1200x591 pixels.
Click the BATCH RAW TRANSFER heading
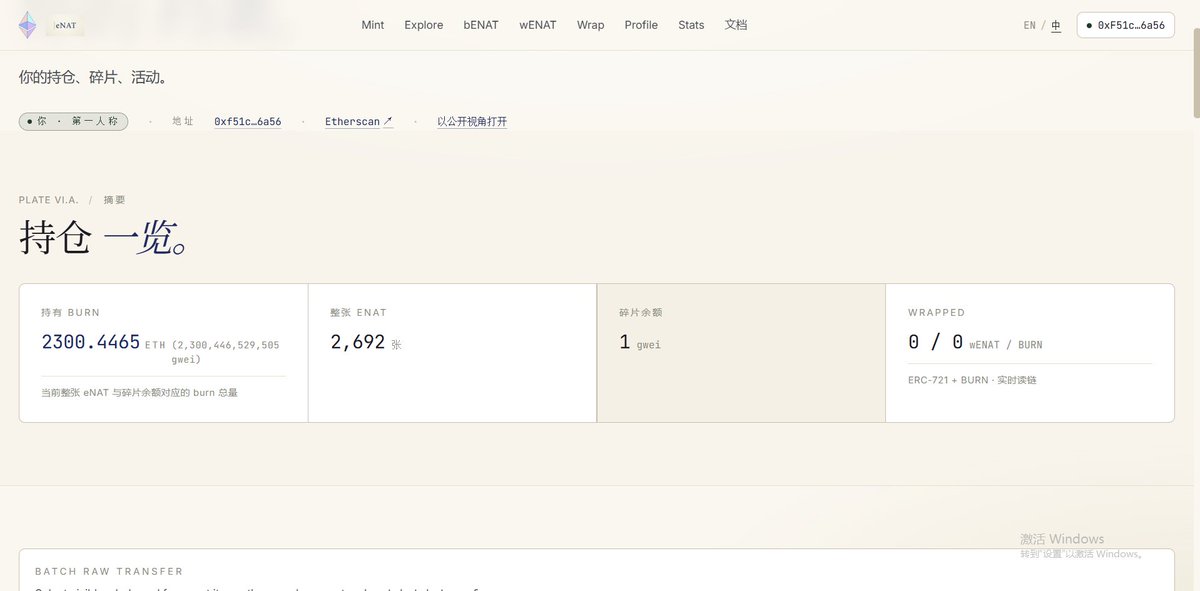pos(109,572)
